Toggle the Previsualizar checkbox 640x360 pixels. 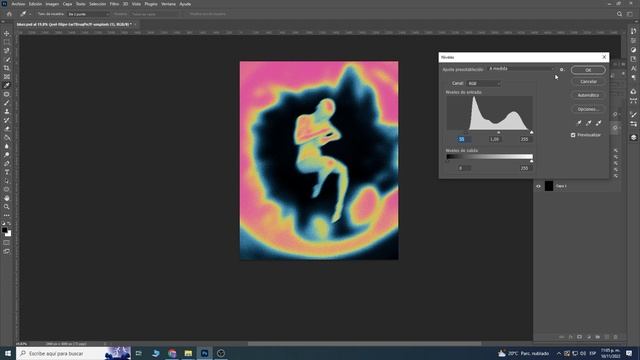click(573, 135)
